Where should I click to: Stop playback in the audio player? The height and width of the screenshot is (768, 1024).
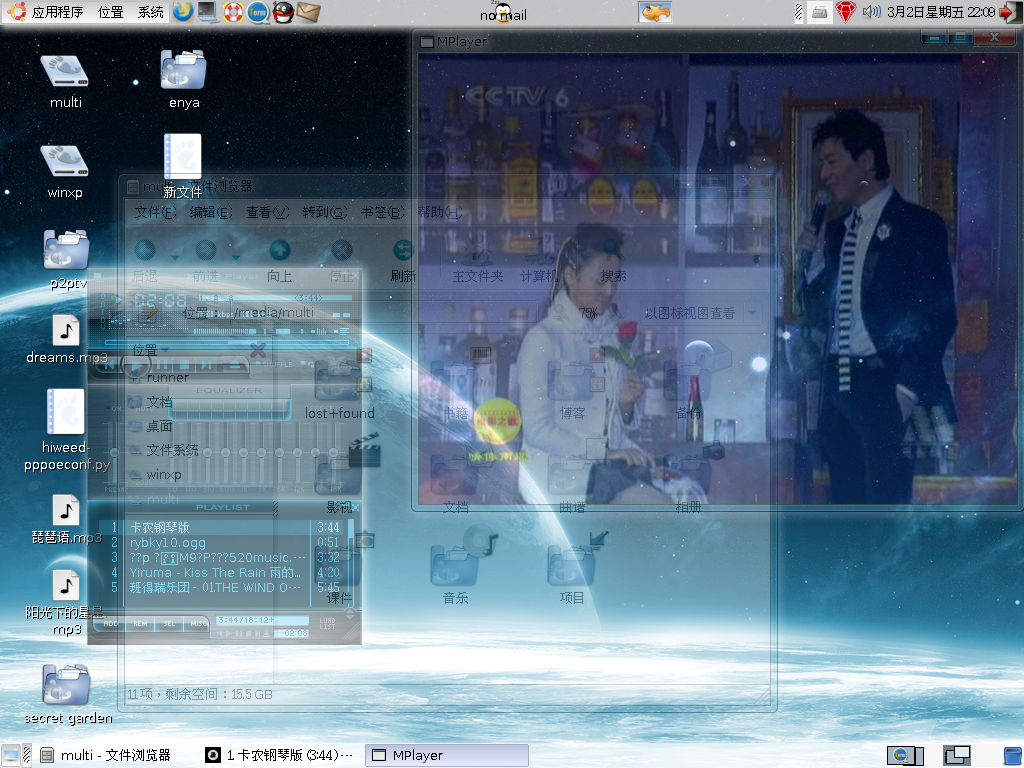click(x=184, y=364)
